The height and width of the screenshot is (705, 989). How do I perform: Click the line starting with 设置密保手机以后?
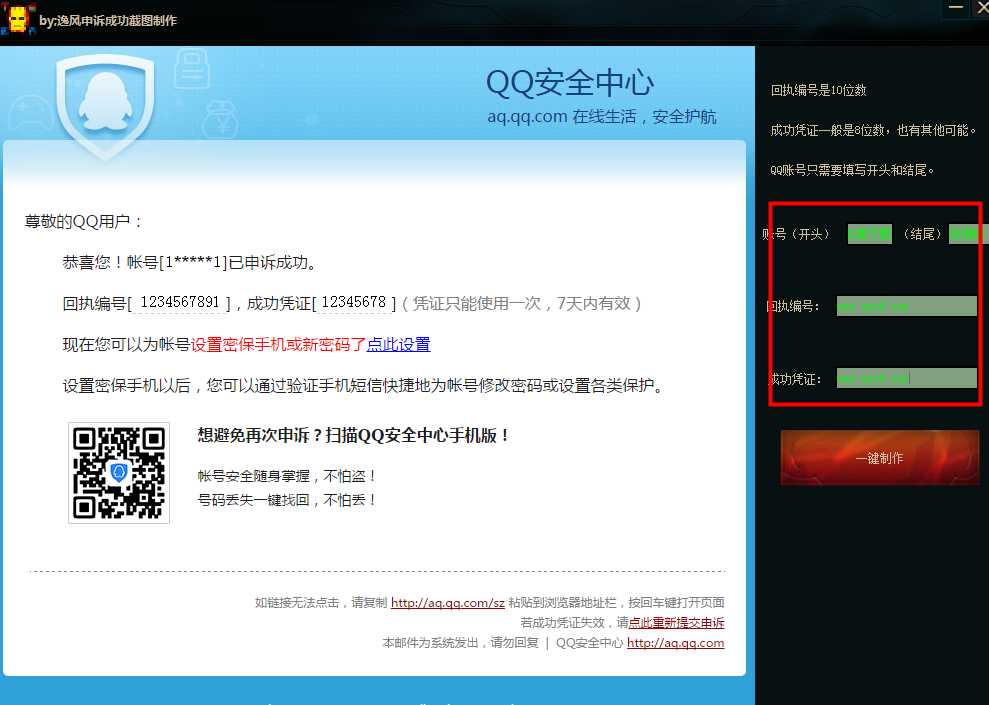pyautogui.click(x=365, y=385)
